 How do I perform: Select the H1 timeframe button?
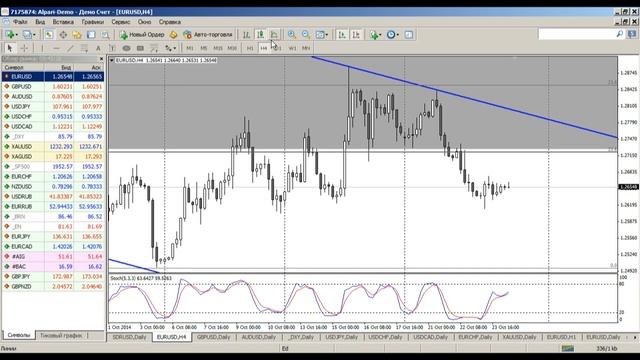[x=250, y=48]
